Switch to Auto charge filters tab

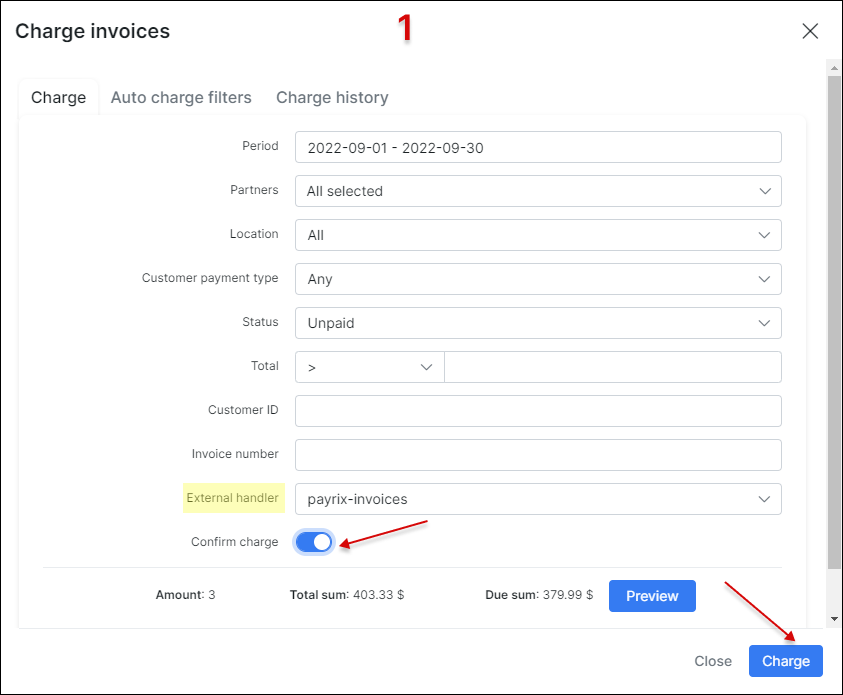tap(181, 97)
